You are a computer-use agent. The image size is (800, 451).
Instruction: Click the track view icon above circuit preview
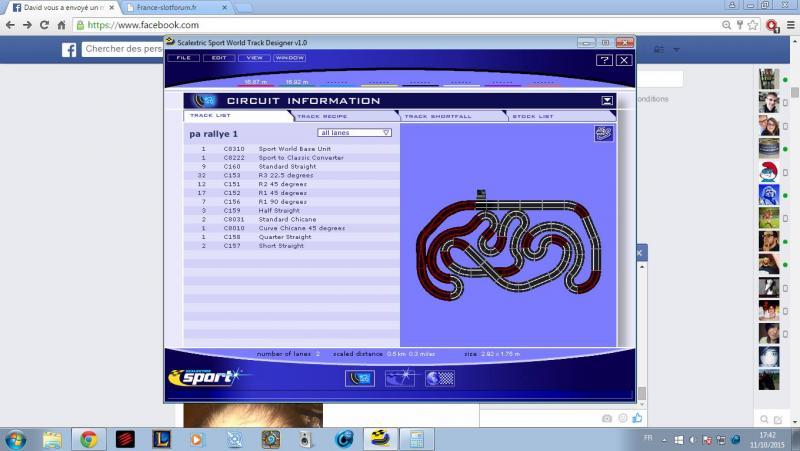(x=603, y=133)
